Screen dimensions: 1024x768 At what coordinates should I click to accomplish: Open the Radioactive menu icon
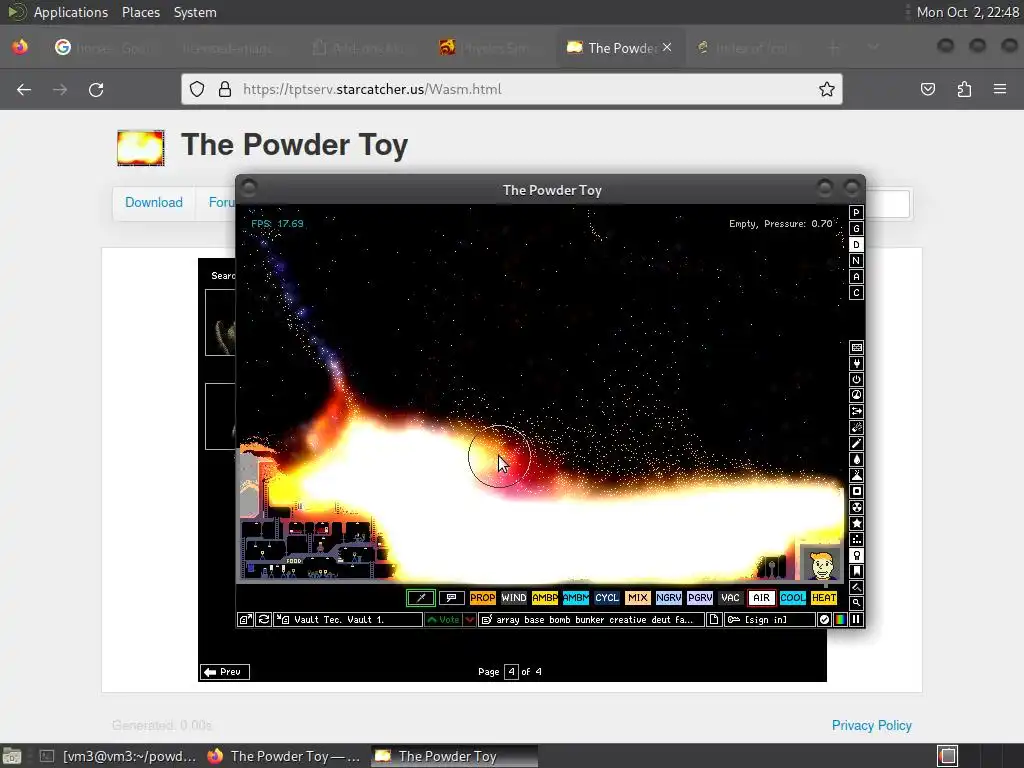tap(856, 507)
